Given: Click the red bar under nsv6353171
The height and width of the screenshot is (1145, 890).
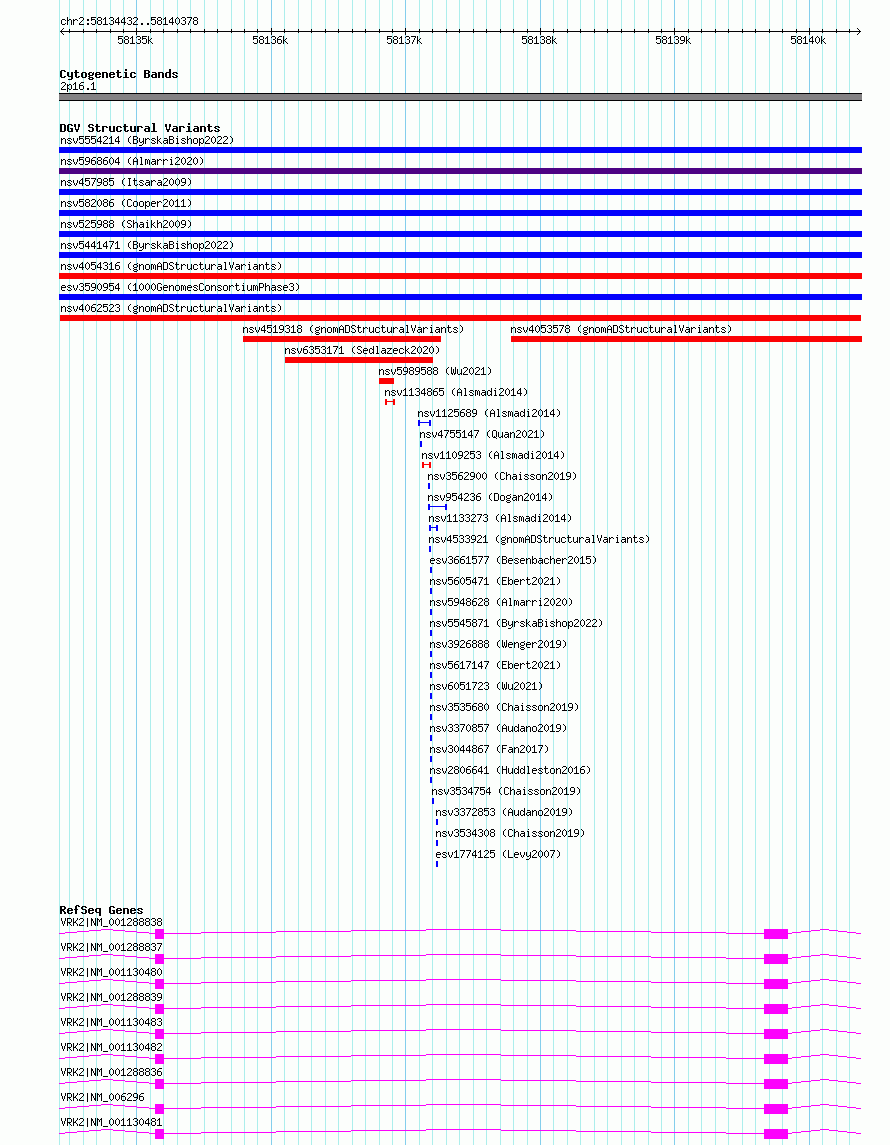Looking at the screenshot, I should (x=358, y=360).
